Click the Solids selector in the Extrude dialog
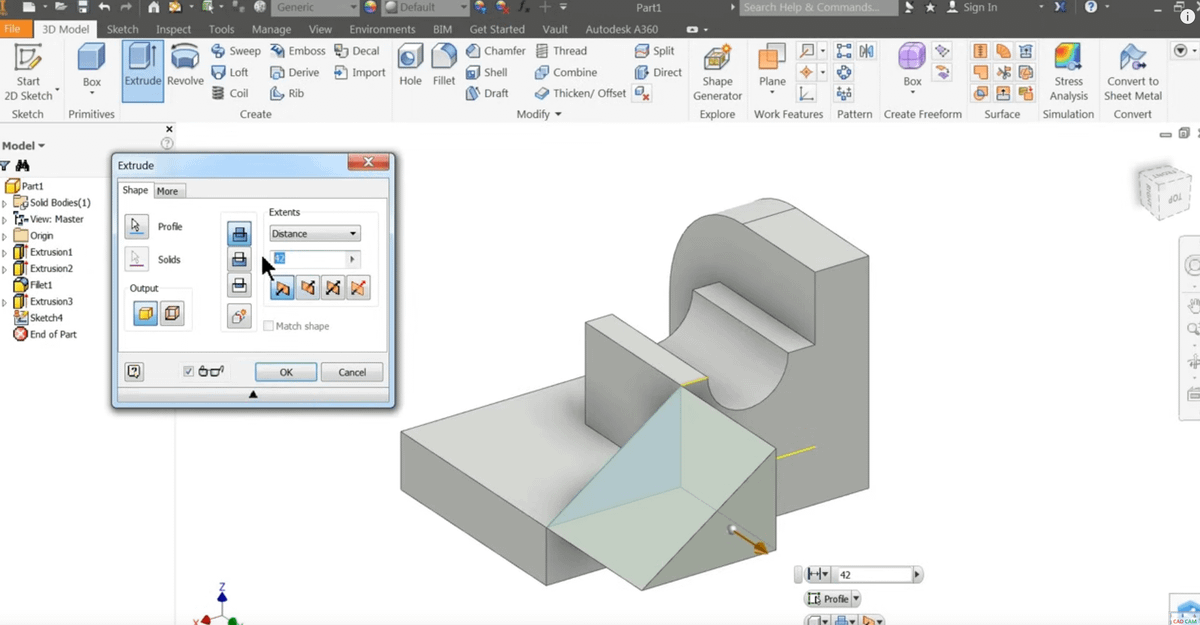This screenshot has height=625, width=1200. pyautogui.click(x=137, y=259)
